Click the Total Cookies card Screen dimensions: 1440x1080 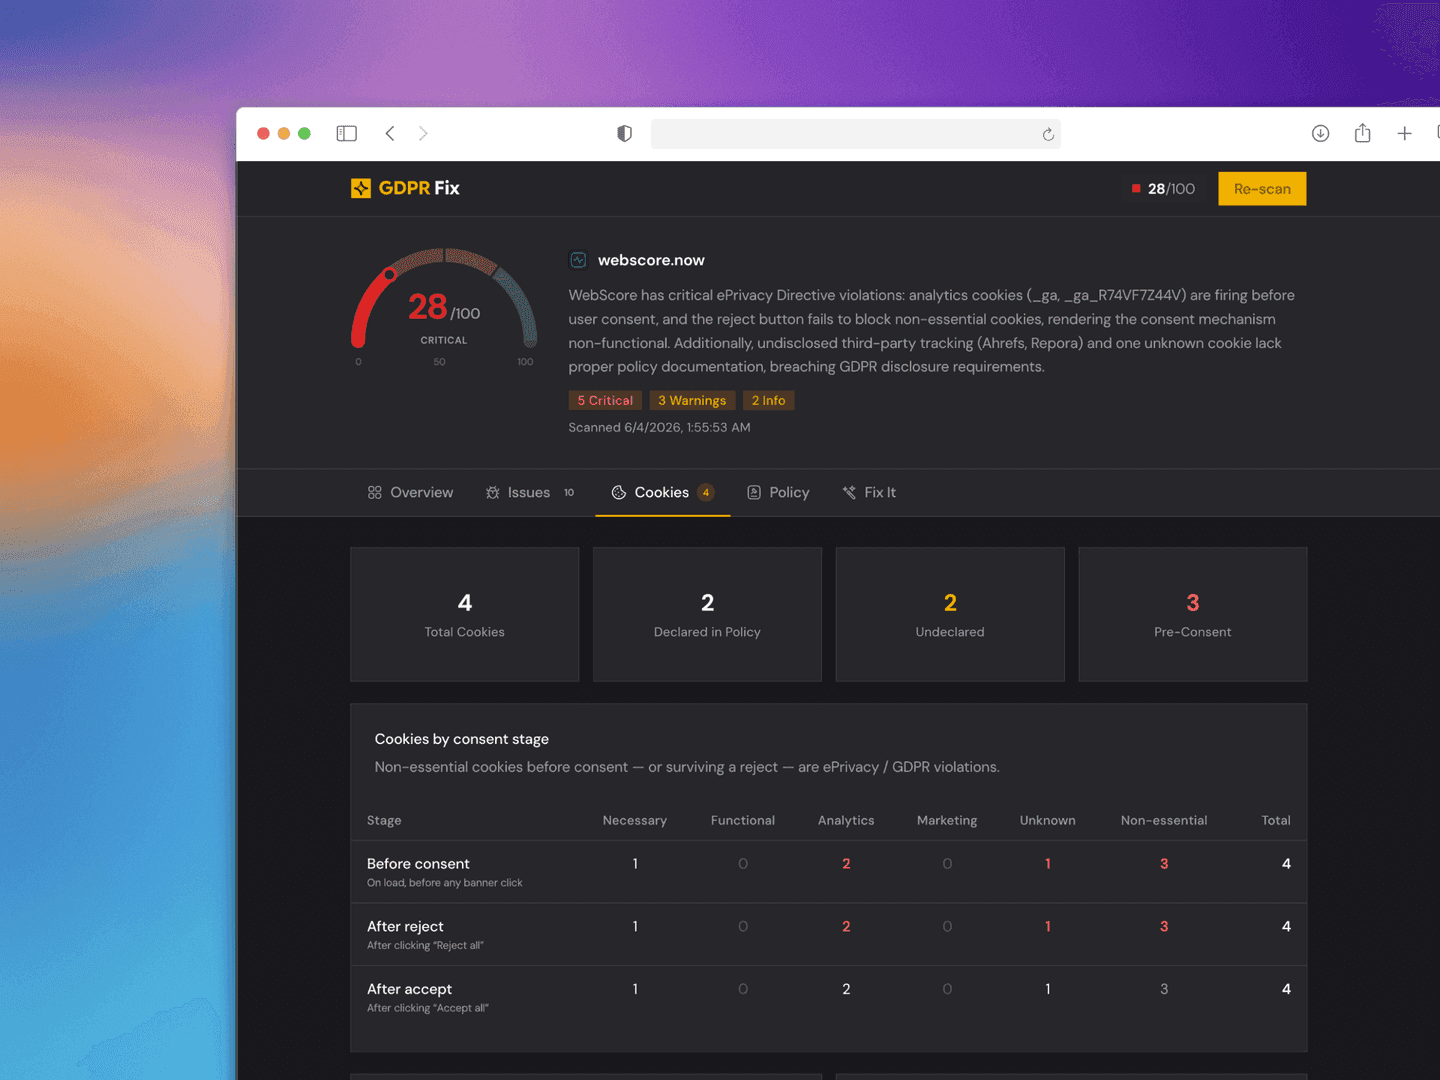coord(465,614)
